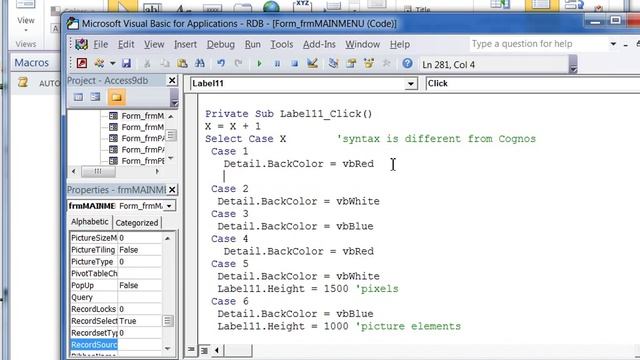Click the View Code icon in Project pane
This screenshot has width=640, height=360.
(78, 97)
